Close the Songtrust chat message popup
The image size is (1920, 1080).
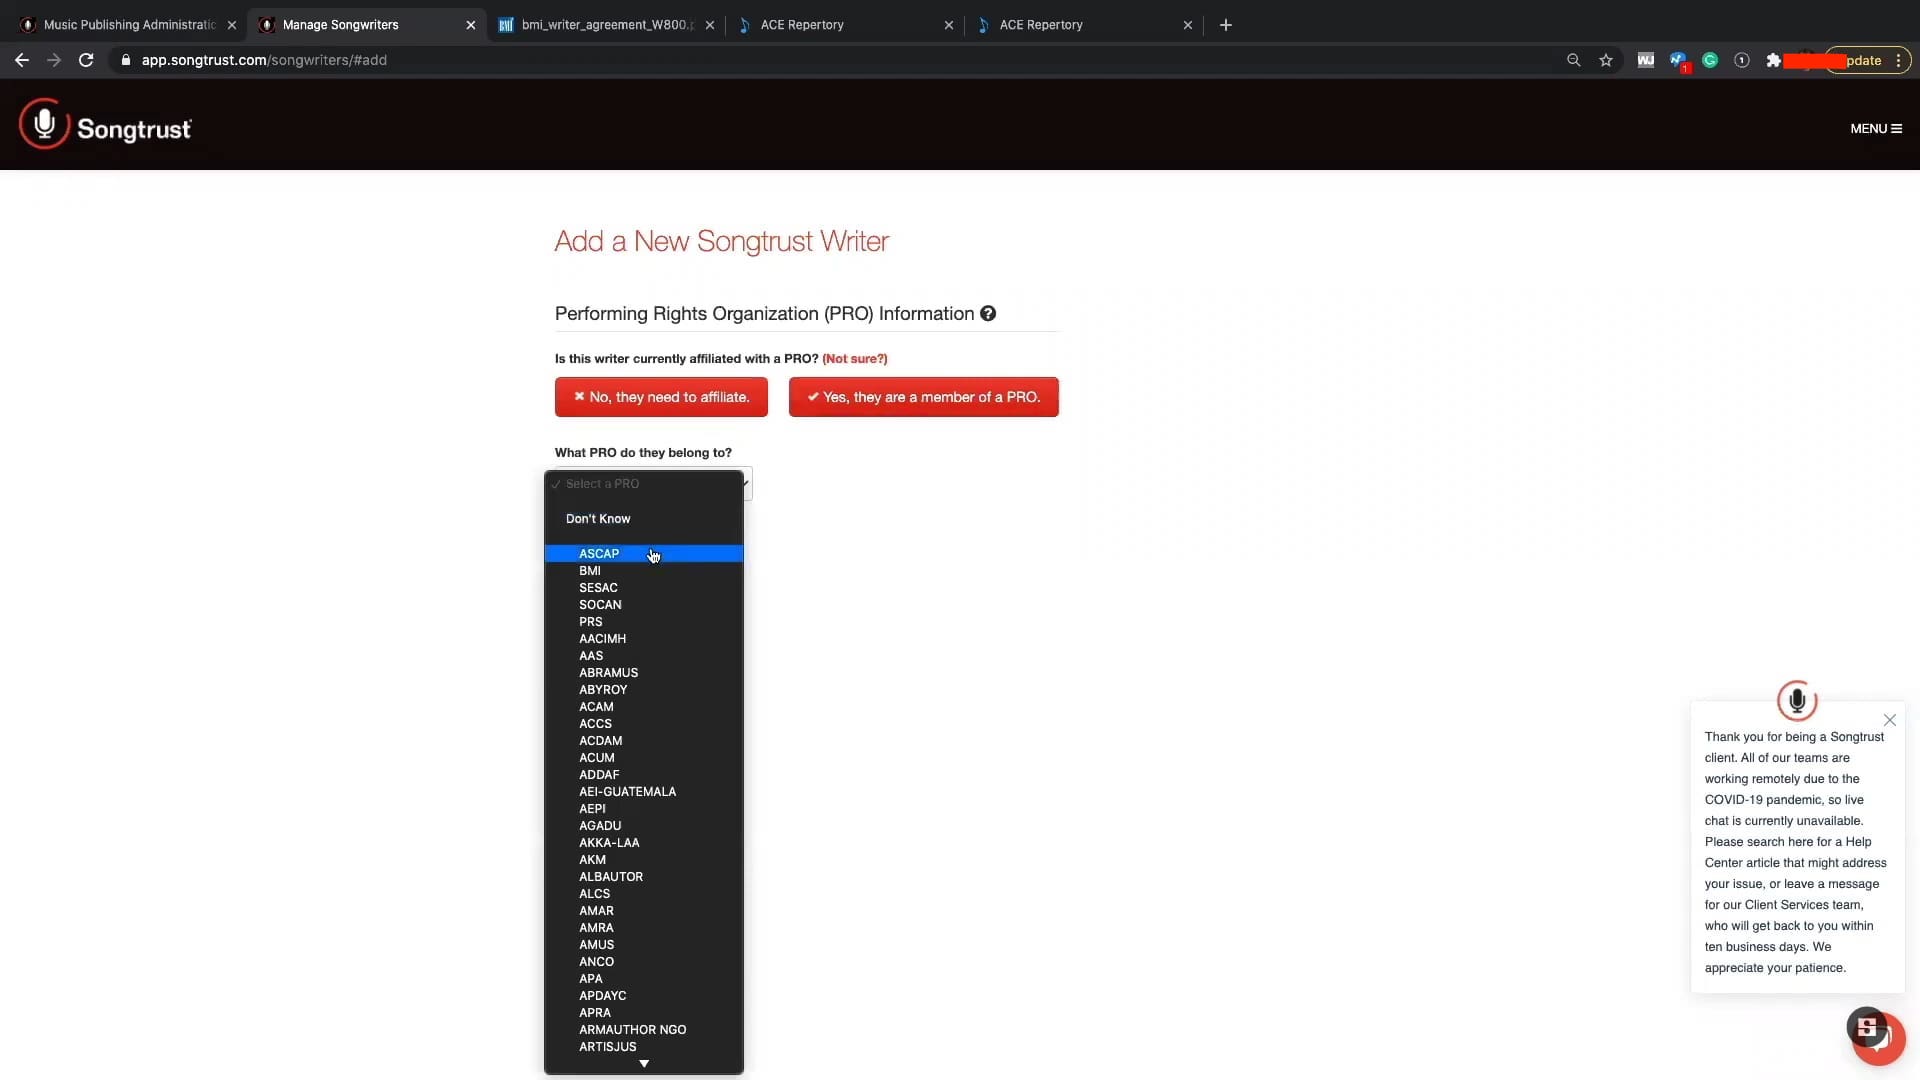(x=1889, y=720)
